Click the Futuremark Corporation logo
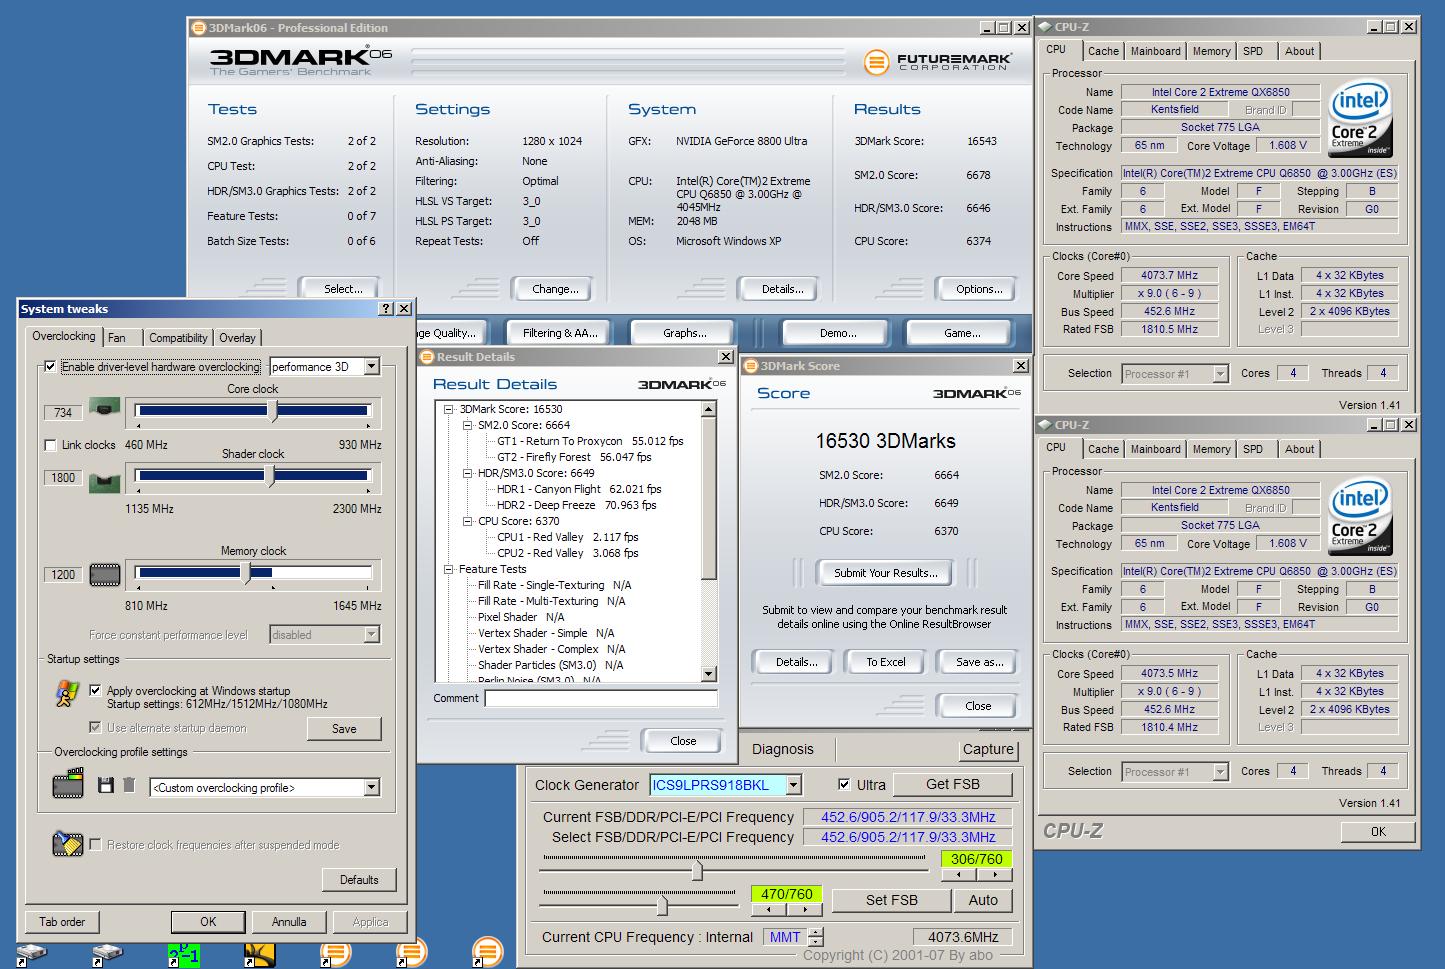 point(937,62)
